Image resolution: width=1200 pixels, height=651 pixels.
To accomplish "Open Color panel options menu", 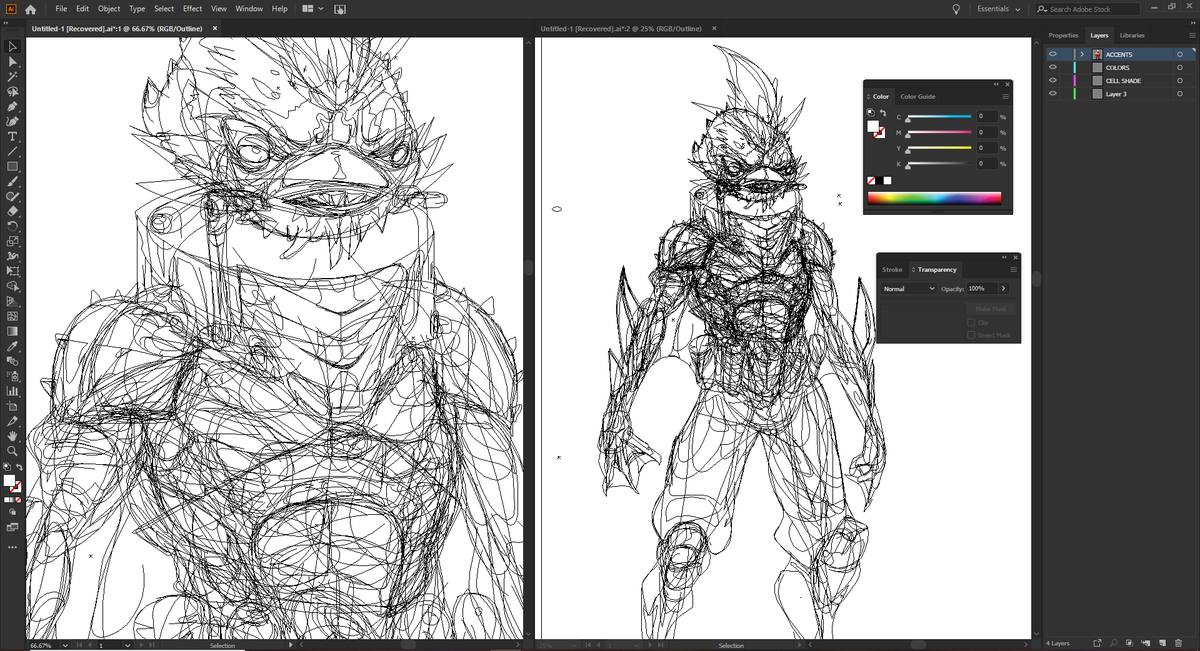I will (x=1004, y=97).
